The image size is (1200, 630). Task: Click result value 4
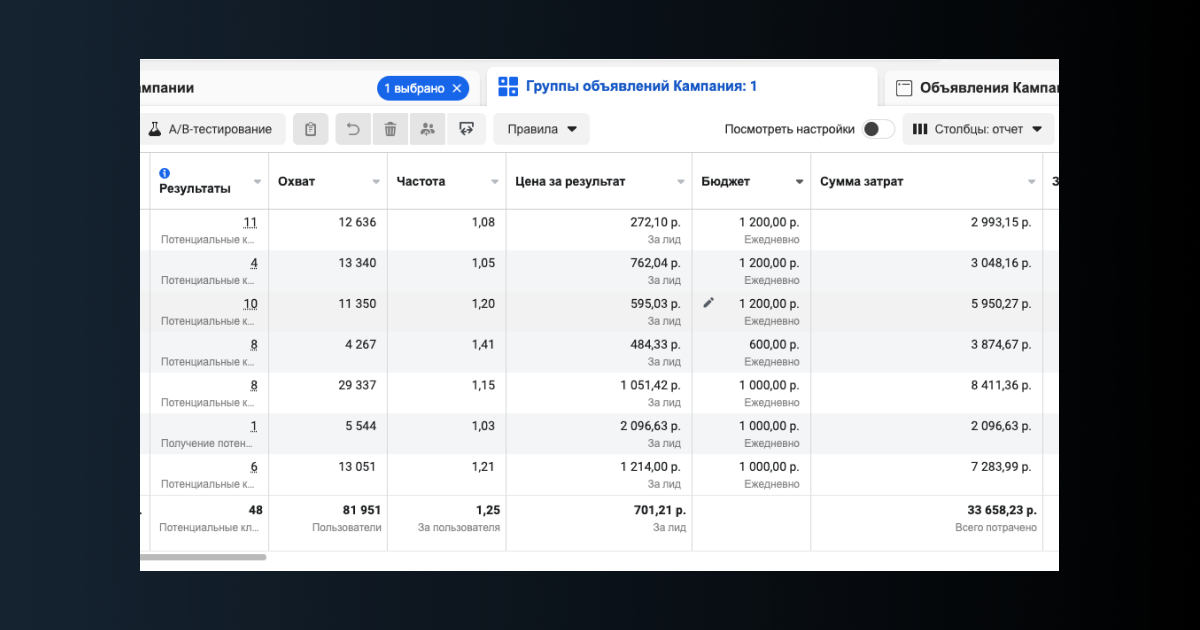(x=254, y=263)
